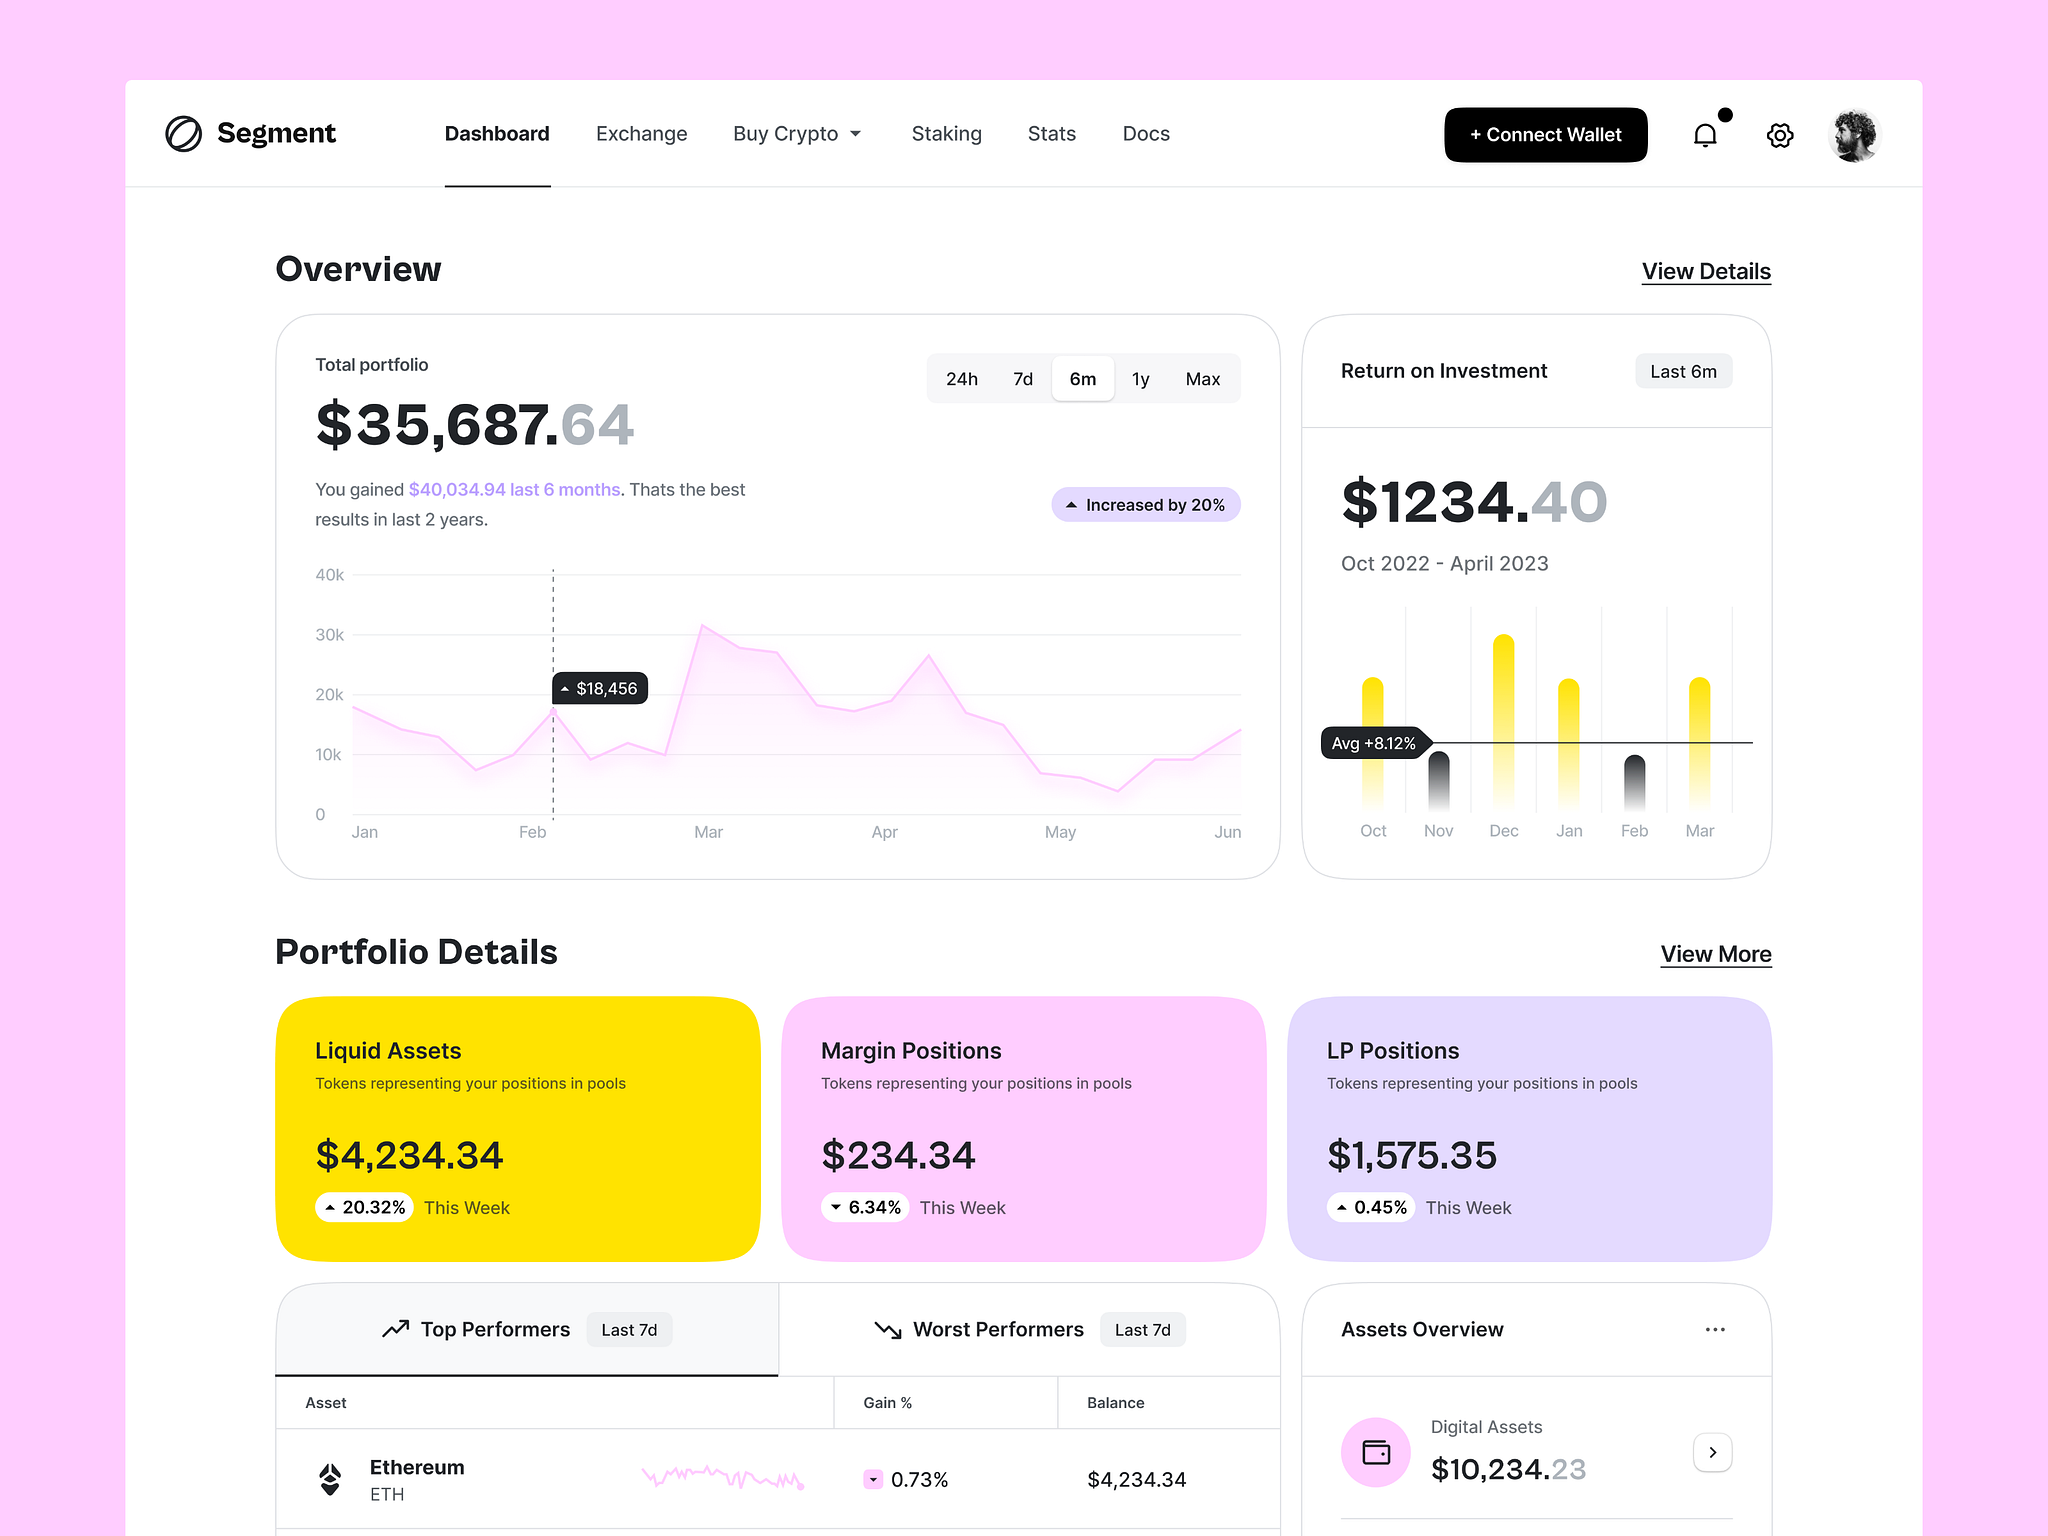The width and height of the screenshot is (2048, 1536).
Task: Select Last 6m ROI period dropdown
Action: point(1682,369)
